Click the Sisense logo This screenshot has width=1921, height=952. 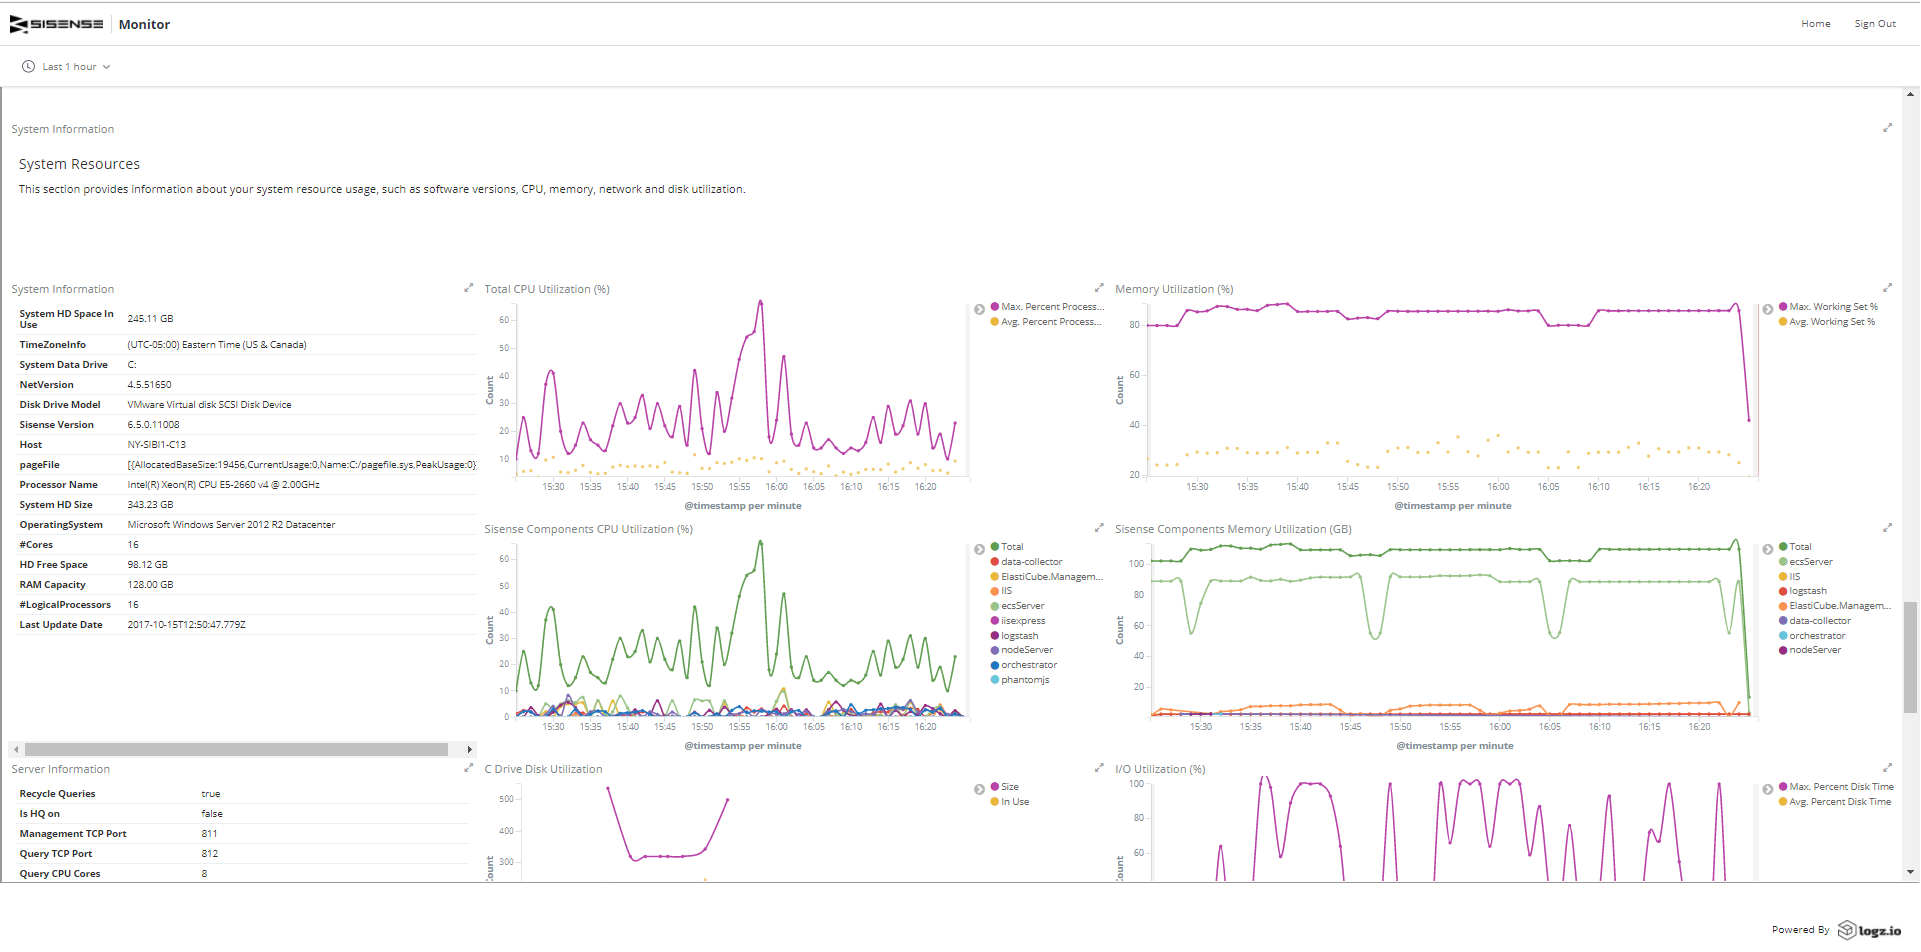pyautogui.click(x=57, y=23)
